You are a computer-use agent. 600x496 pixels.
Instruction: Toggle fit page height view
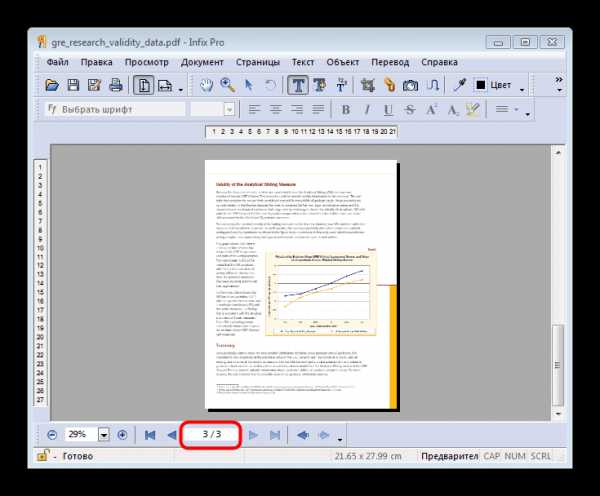point(143,85)
